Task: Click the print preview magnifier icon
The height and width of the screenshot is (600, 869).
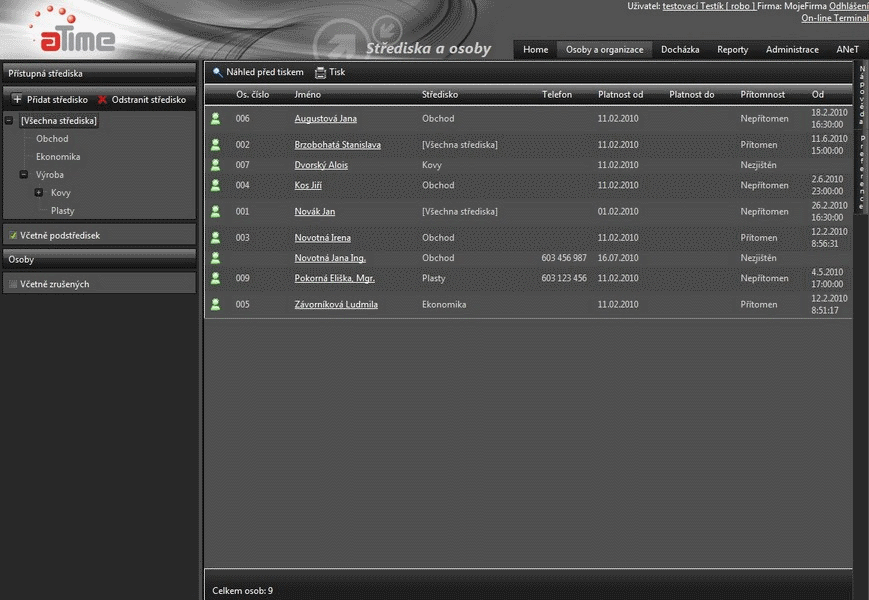Action: click(217, 73)
